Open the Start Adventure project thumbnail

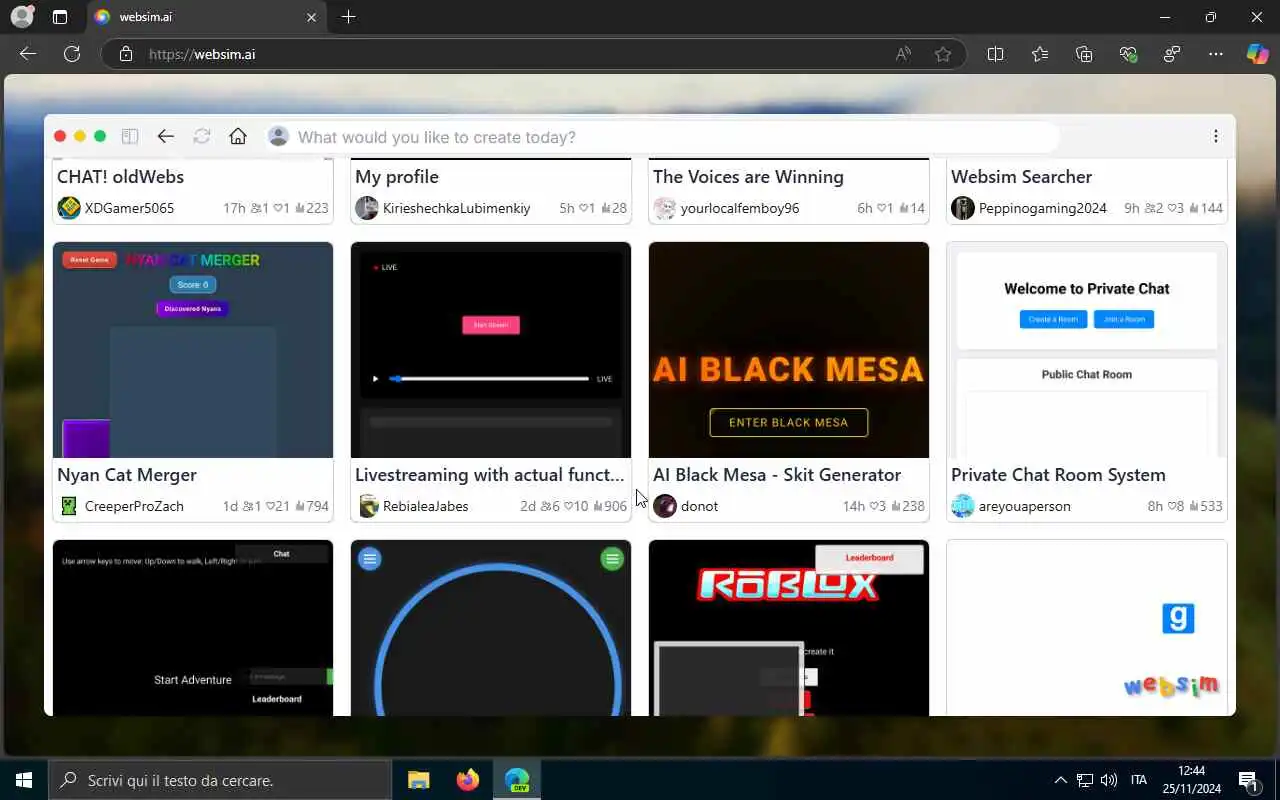[x=193, y=628]
